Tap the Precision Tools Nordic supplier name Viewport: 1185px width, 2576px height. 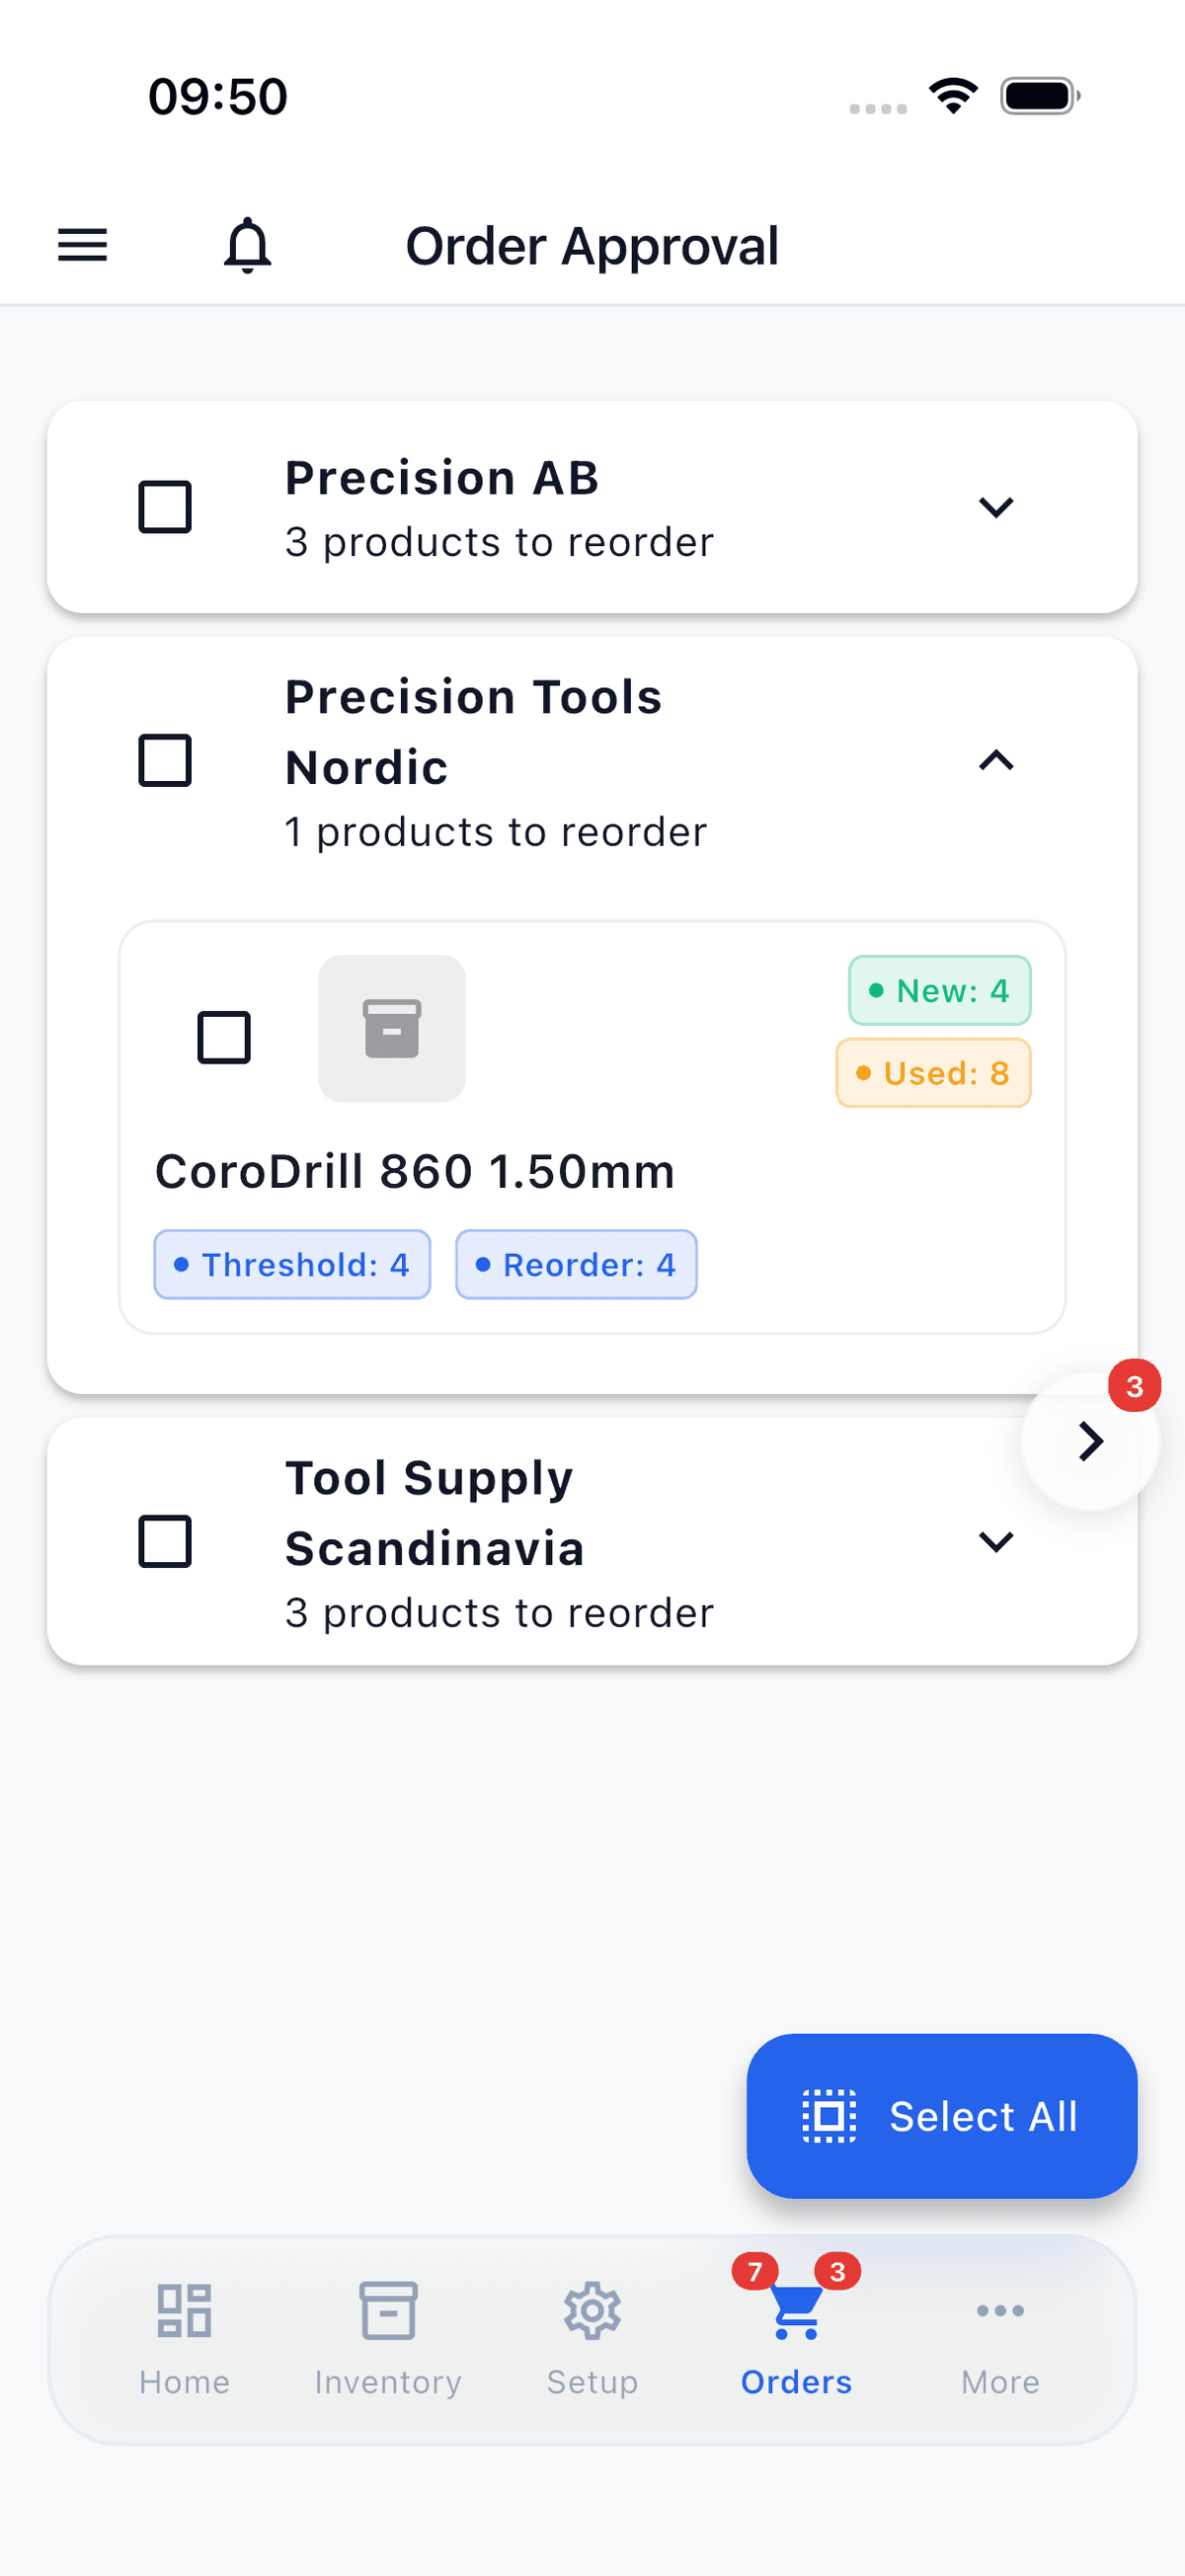473,732
